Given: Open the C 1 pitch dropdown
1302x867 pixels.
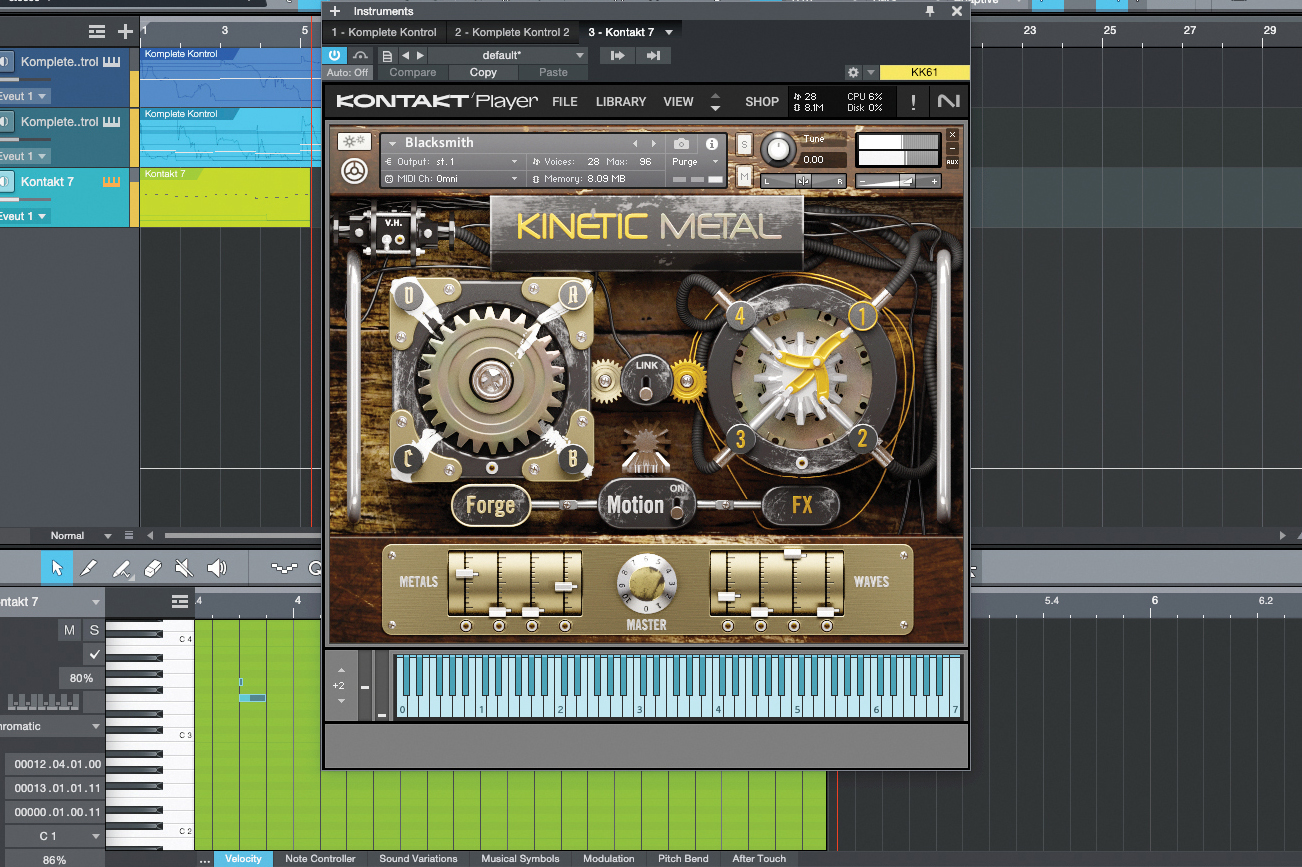Looking at the screenshot, I should [55, 836].
